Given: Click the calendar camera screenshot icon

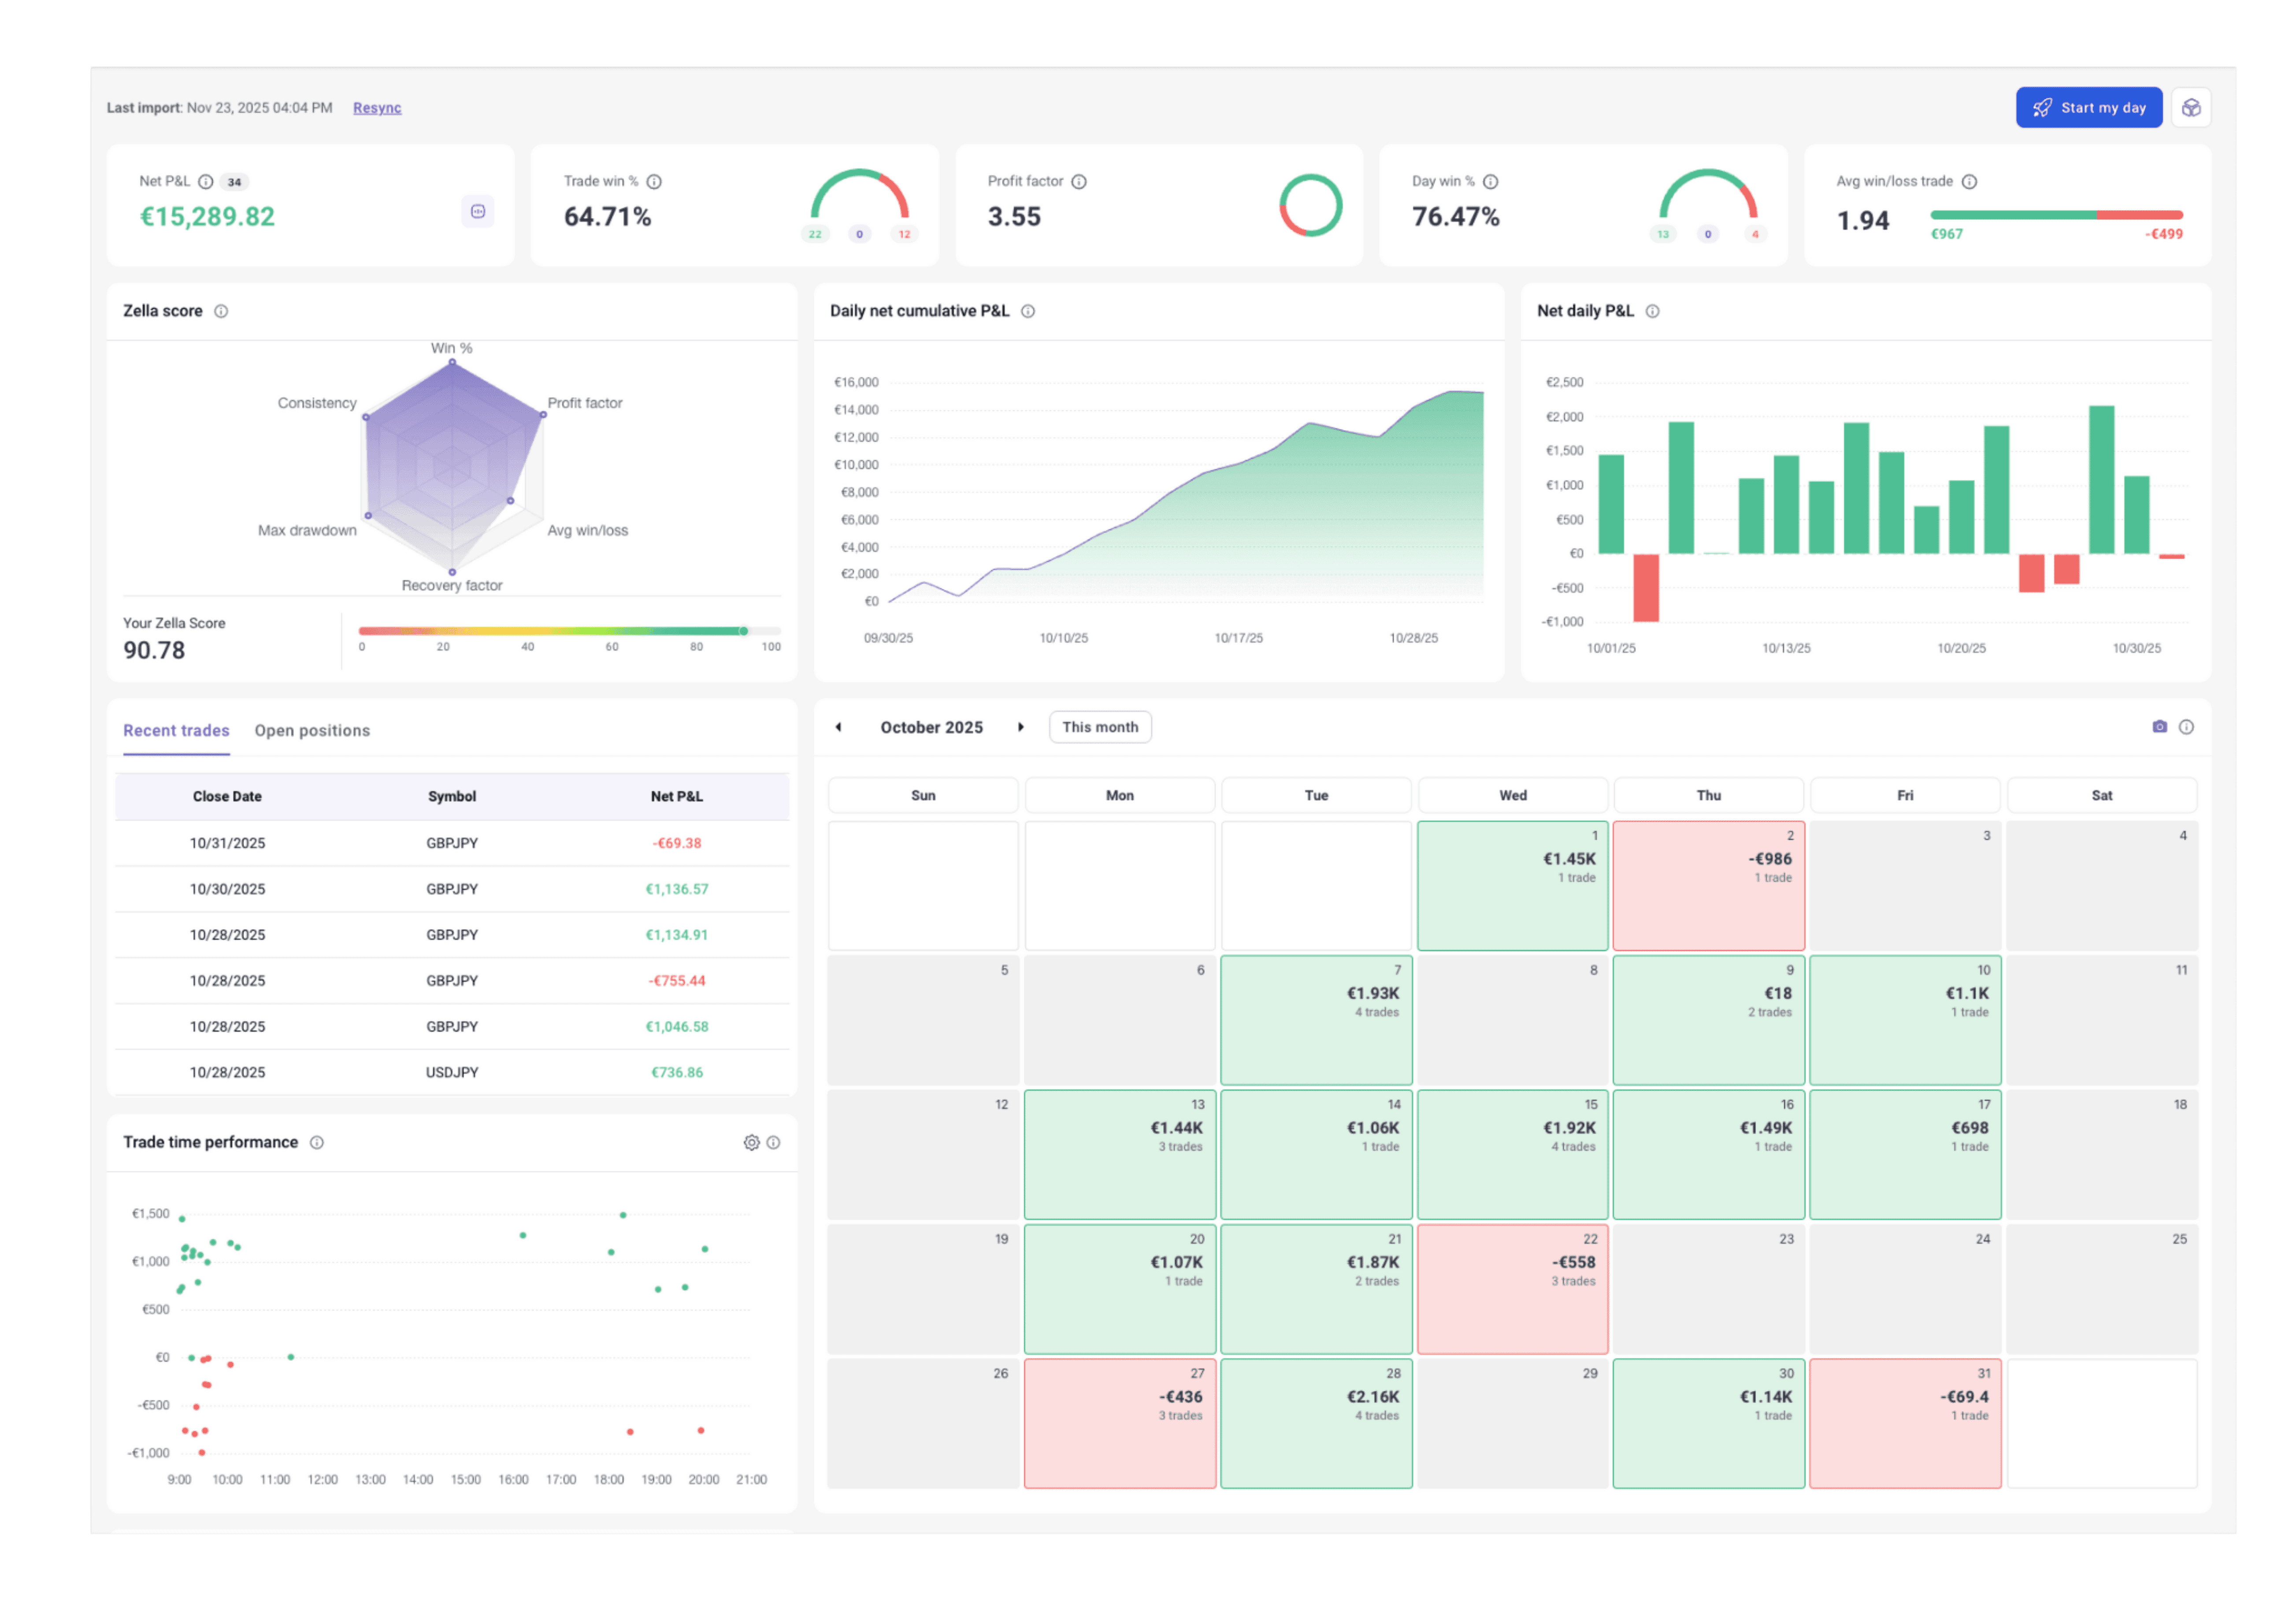Looking at the screenshot, I should (2159, 727).
